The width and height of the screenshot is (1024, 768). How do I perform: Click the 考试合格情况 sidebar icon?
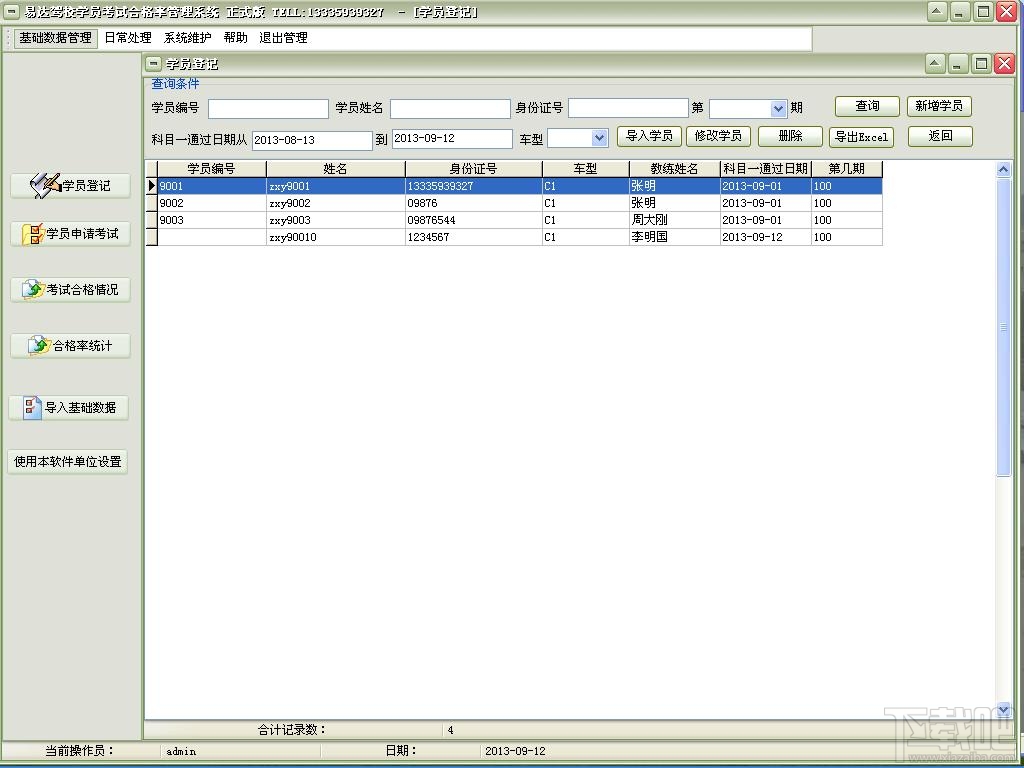pos(33,289)
